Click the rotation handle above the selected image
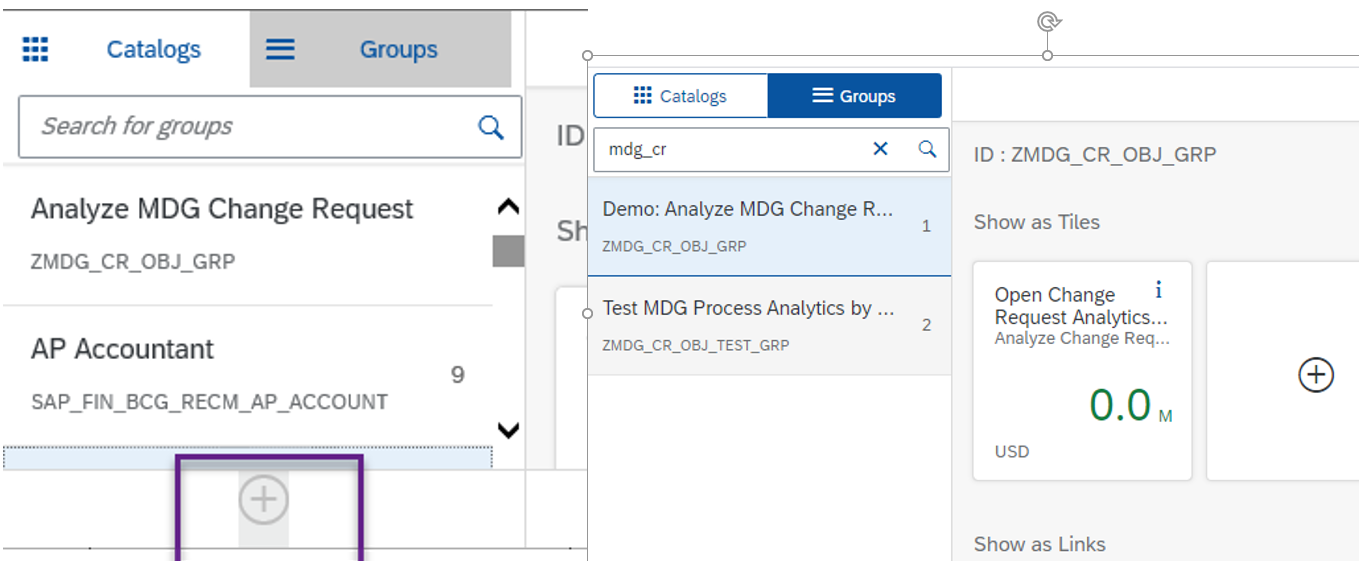1359x561 pixels. click(x=1047, y=22)
